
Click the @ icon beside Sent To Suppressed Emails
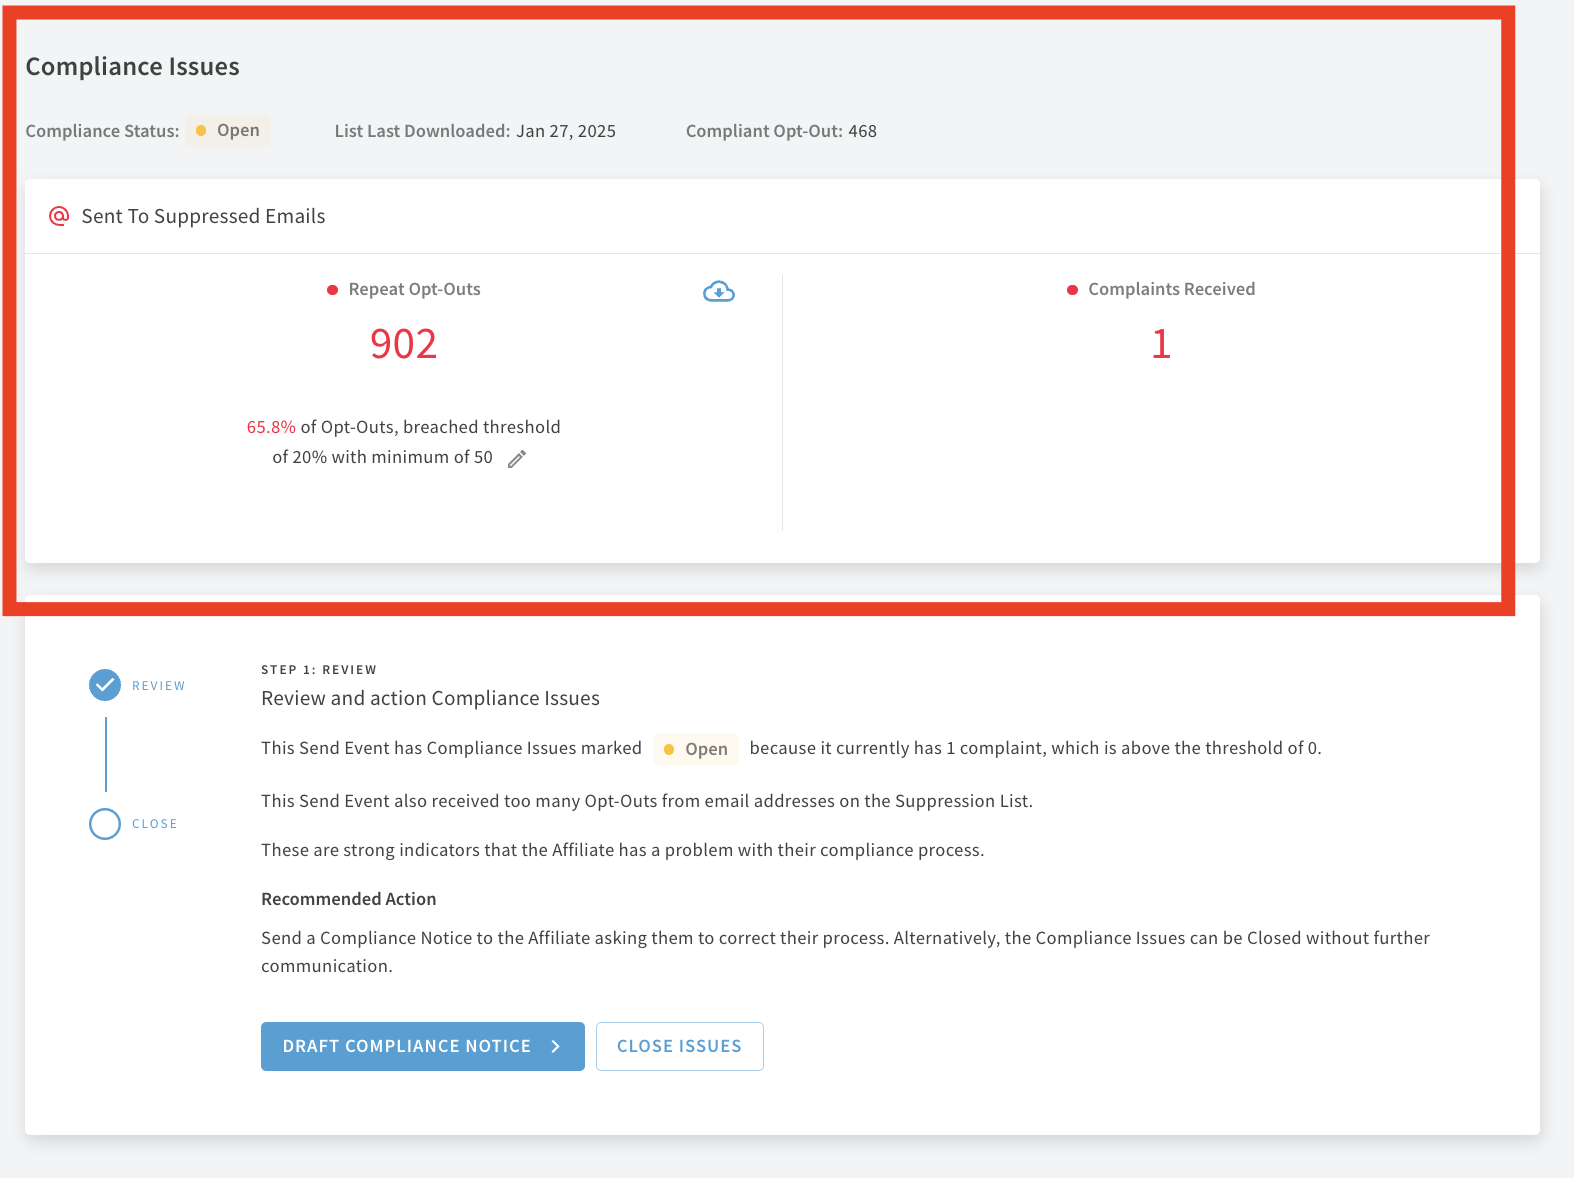[59, 216]
